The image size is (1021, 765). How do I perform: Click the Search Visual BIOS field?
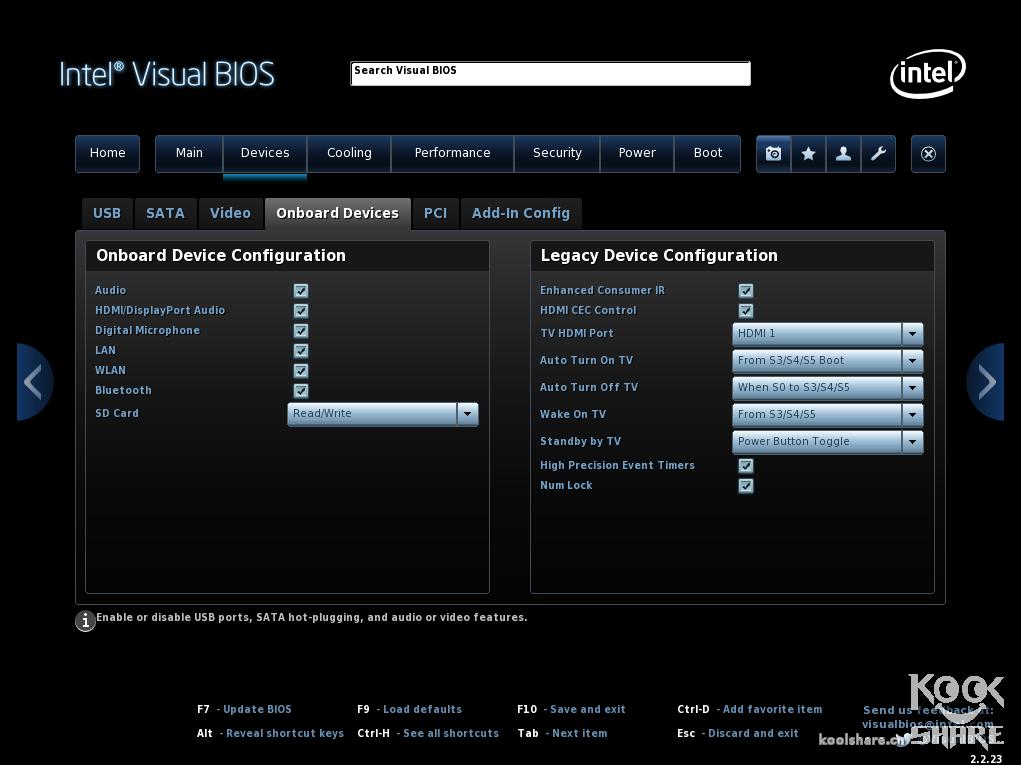550,73
